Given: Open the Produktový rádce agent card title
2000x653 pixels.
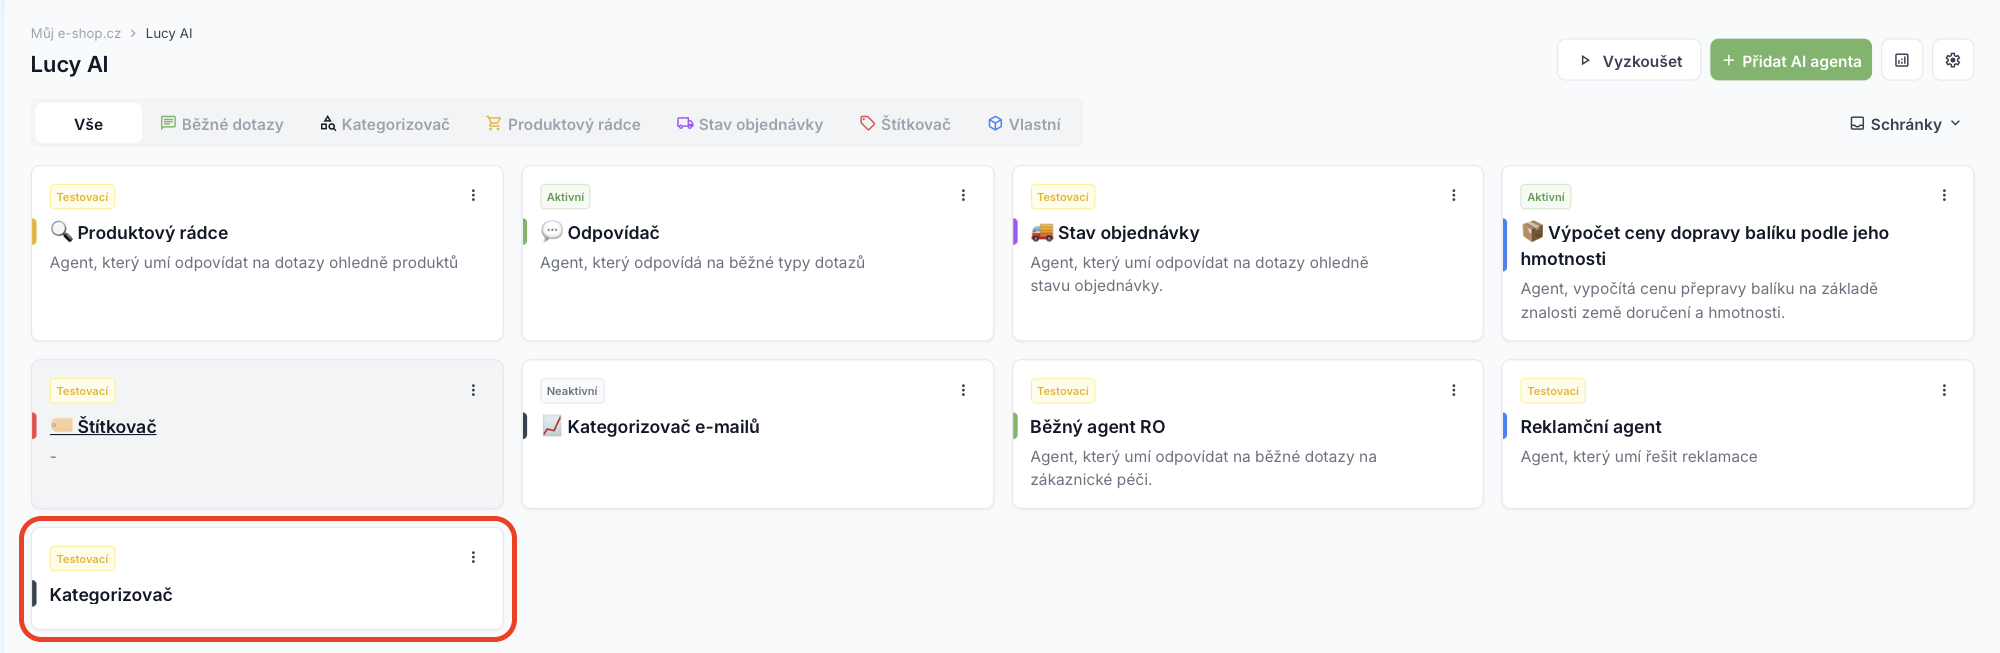Looking at the screenshot, I should 153,232.
